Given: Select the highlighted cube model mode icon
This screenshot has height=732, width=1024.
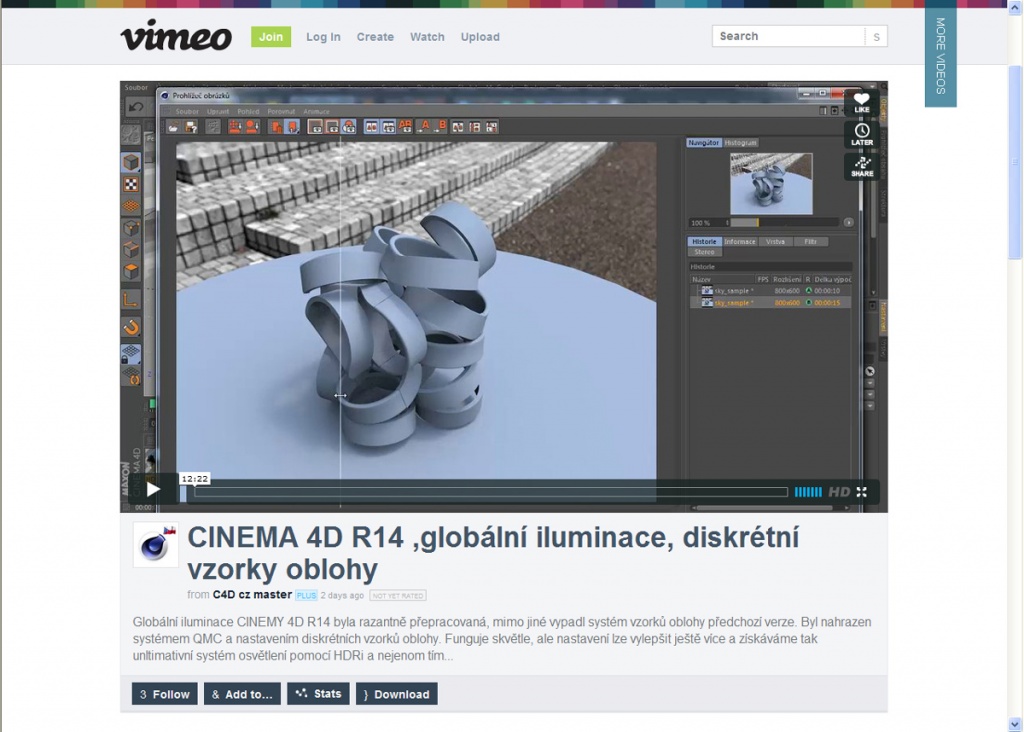Looking at the screenshot, I should click(x=131, y=162).
